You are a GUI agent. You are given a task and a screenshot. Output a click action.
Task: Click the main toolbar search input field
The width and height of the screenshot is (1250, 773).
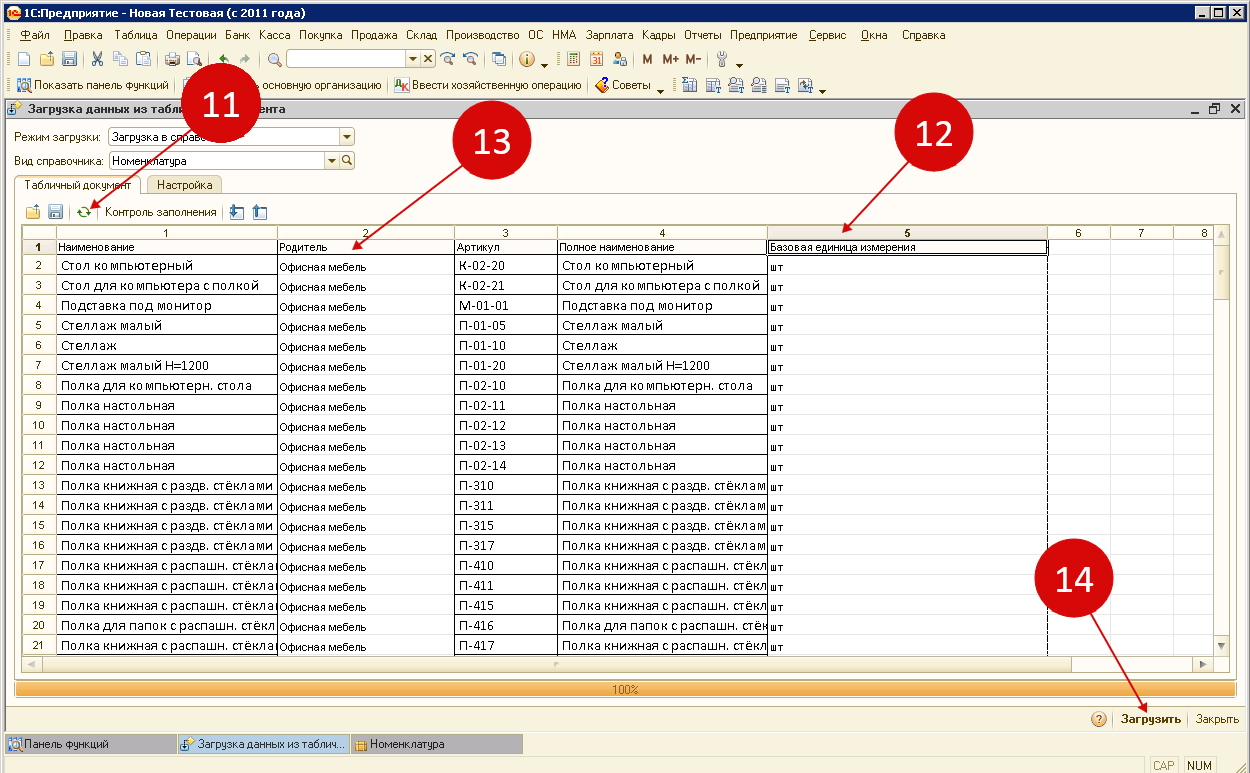click(346, 59)
